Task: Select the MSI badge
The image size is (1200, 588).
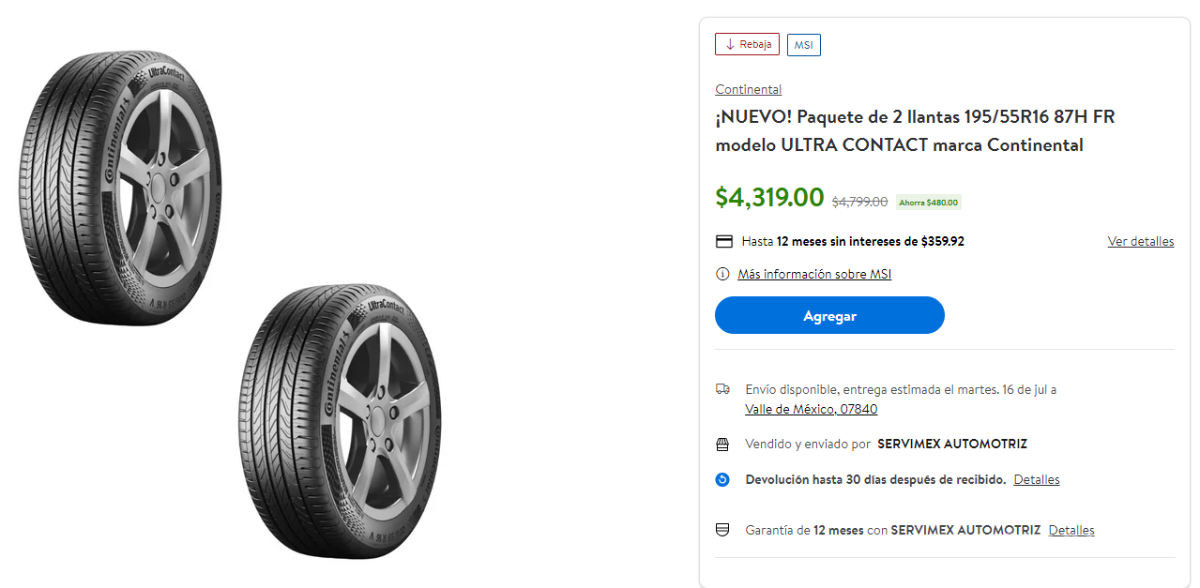Action: [803, 44]
